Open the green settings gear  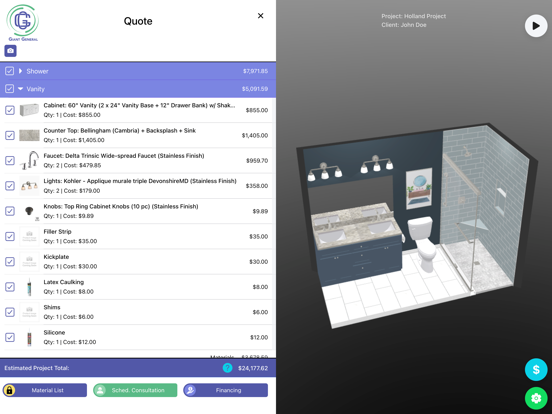coord(536,398)
